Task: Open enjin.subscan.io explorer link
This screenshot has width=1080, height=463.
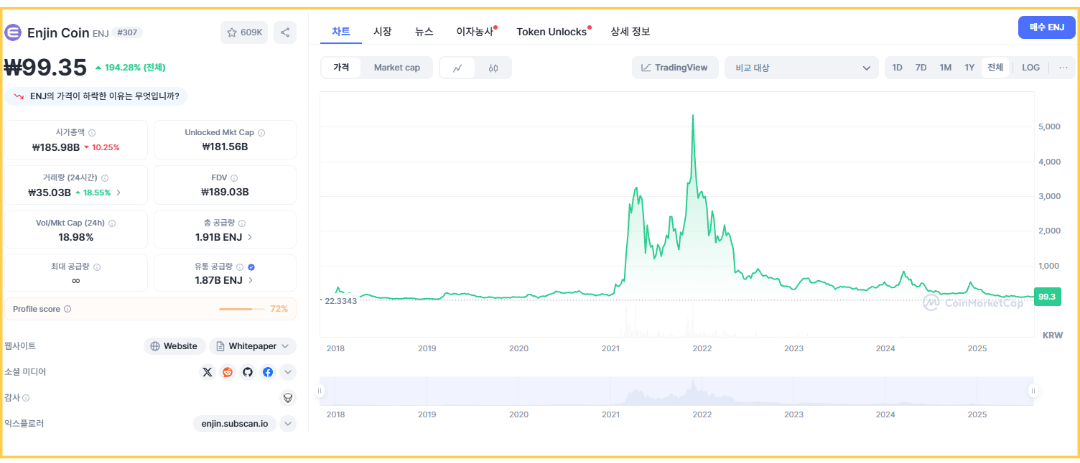Action: tap(235, 424)
